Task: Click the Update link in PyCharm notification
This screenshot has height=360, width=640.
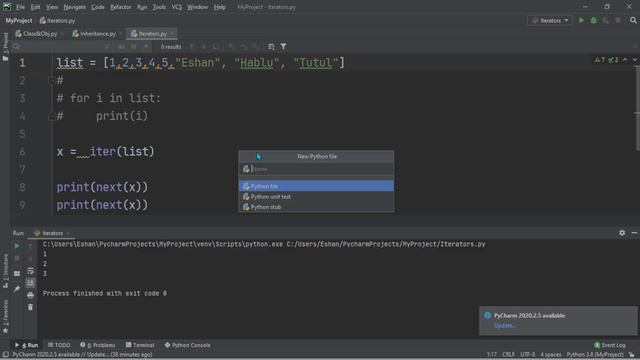Action: pyautogui.click(x=504, y=326)
